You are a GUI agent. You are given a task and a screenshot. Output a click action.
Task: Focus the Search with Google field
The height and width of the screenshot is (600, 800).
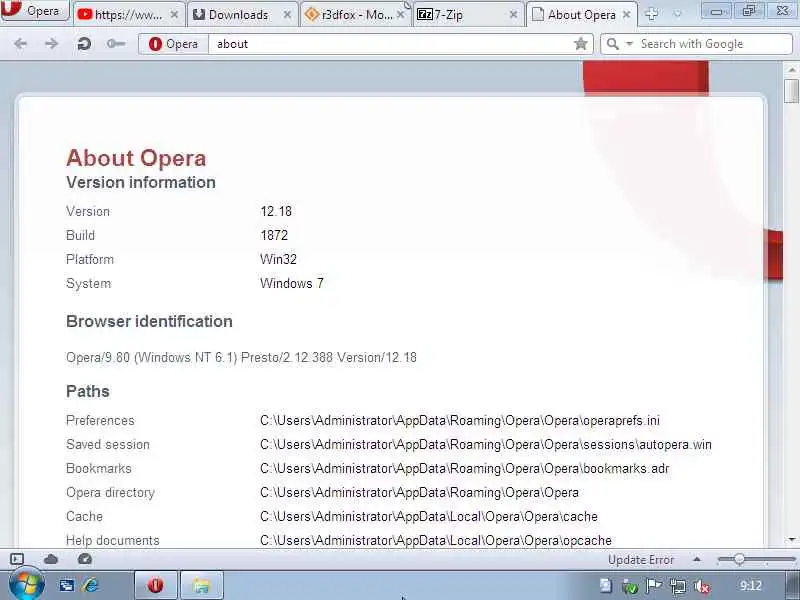point(714,44)
